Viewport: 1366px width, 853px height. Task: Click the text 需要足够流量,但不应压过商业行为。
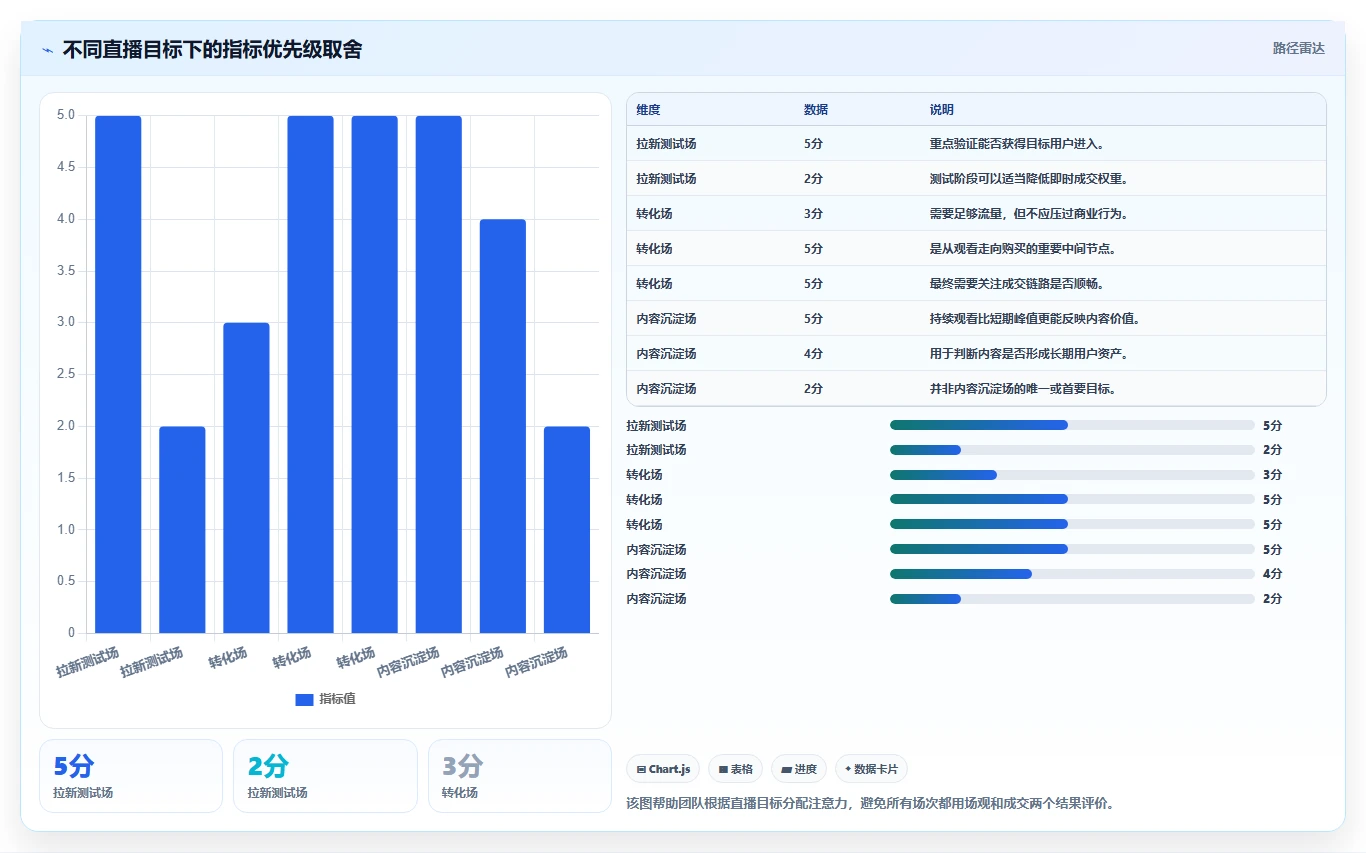pyautogui.click(x=1029, y=214)
